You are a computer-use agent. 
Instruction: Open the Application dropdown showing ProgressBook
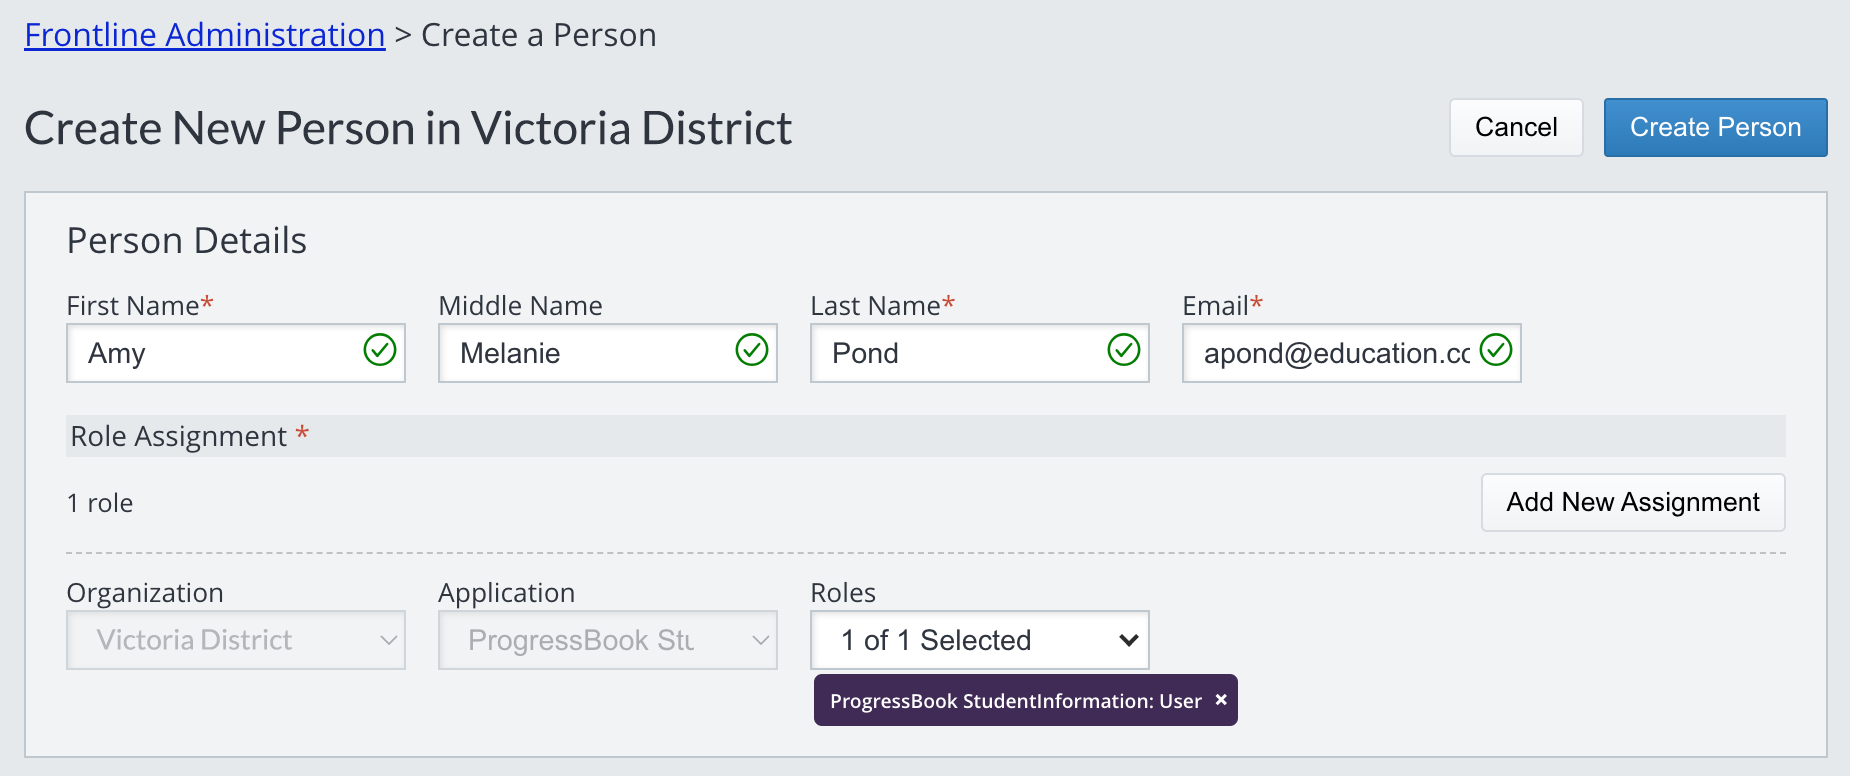coord(608,640)
